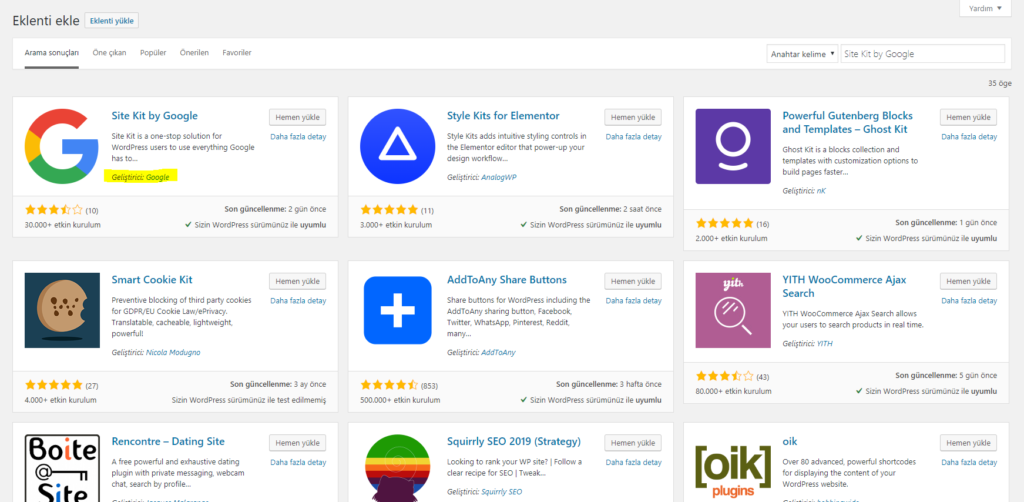Switch to Popüler tab
Screen dimensions: 1024x502
pos(153,53)
